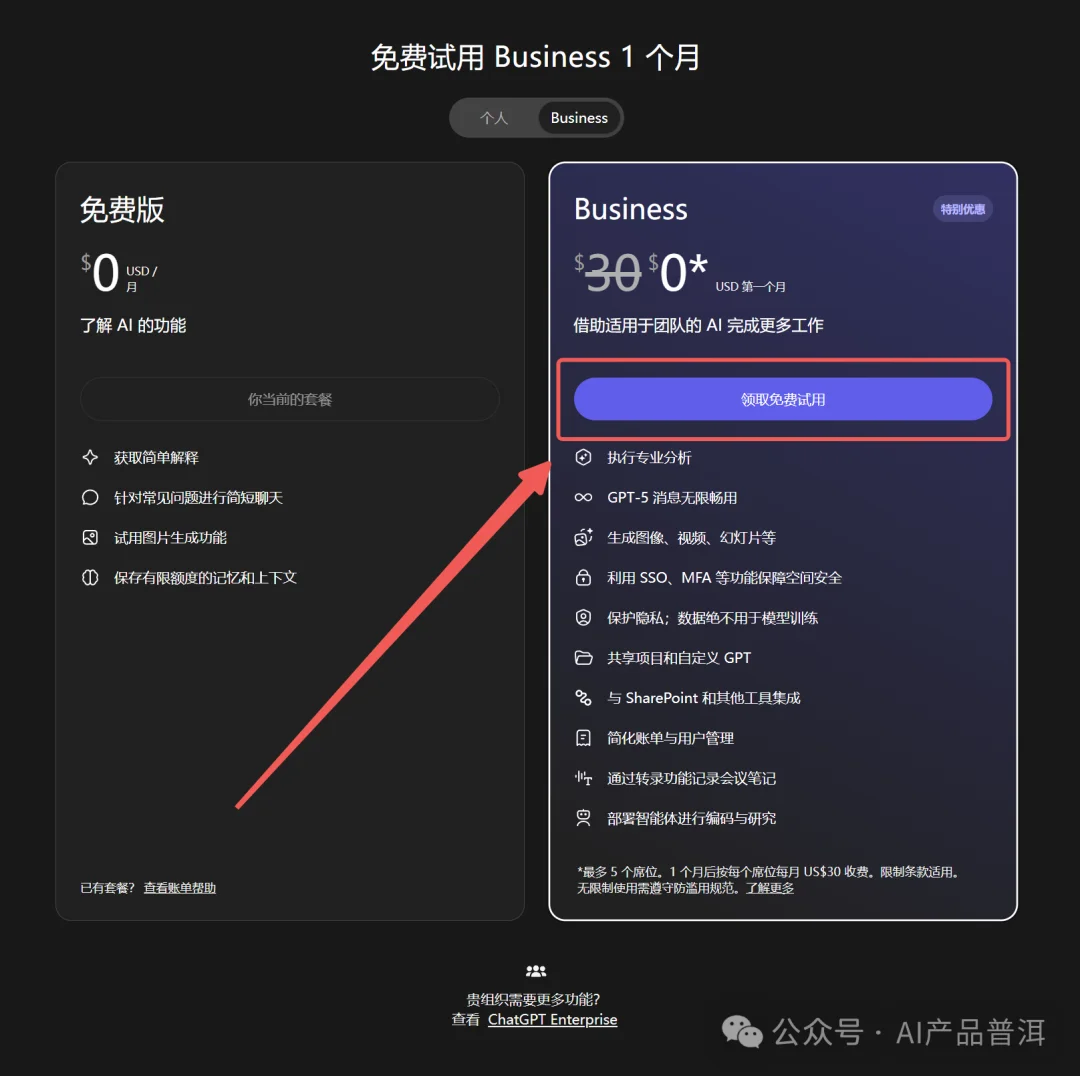Click the sparkle icon beside 获取简单解释
1080x1076 pixels.
tap(90, 457)
